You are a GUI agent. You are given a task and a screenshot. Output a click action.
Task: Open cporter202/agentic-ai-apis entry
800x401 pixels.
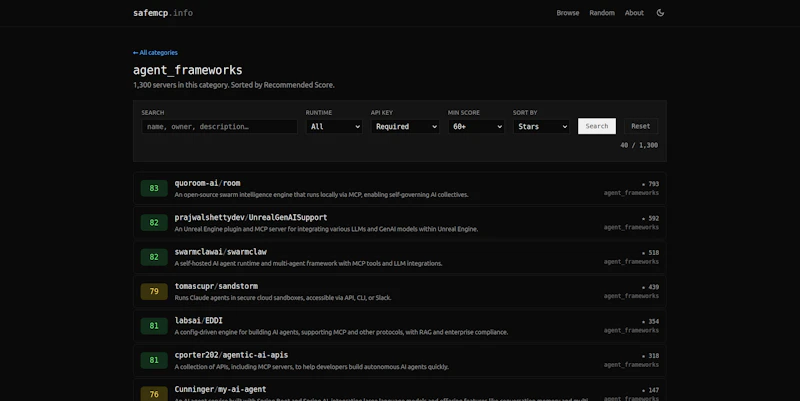click(399, 360)
